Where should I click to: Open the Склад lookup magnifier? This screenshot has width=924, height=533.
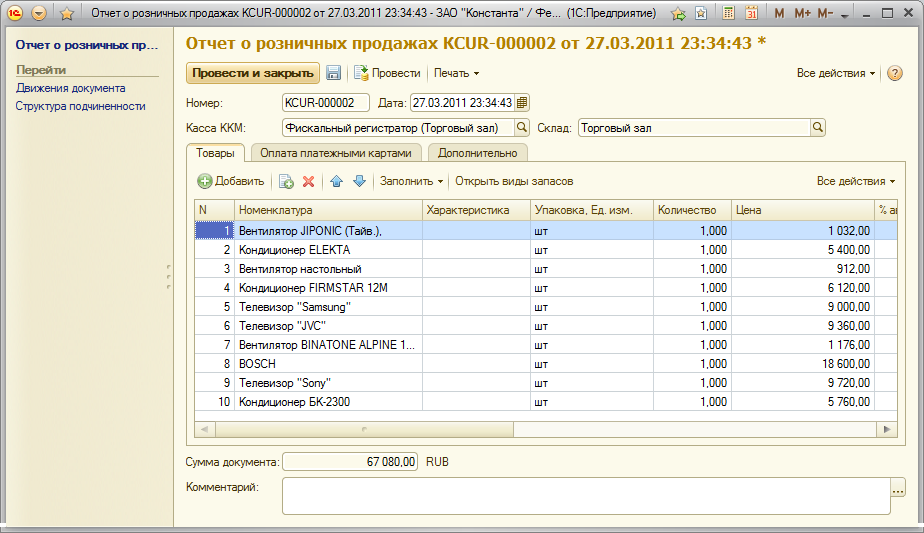pos(818,127)
